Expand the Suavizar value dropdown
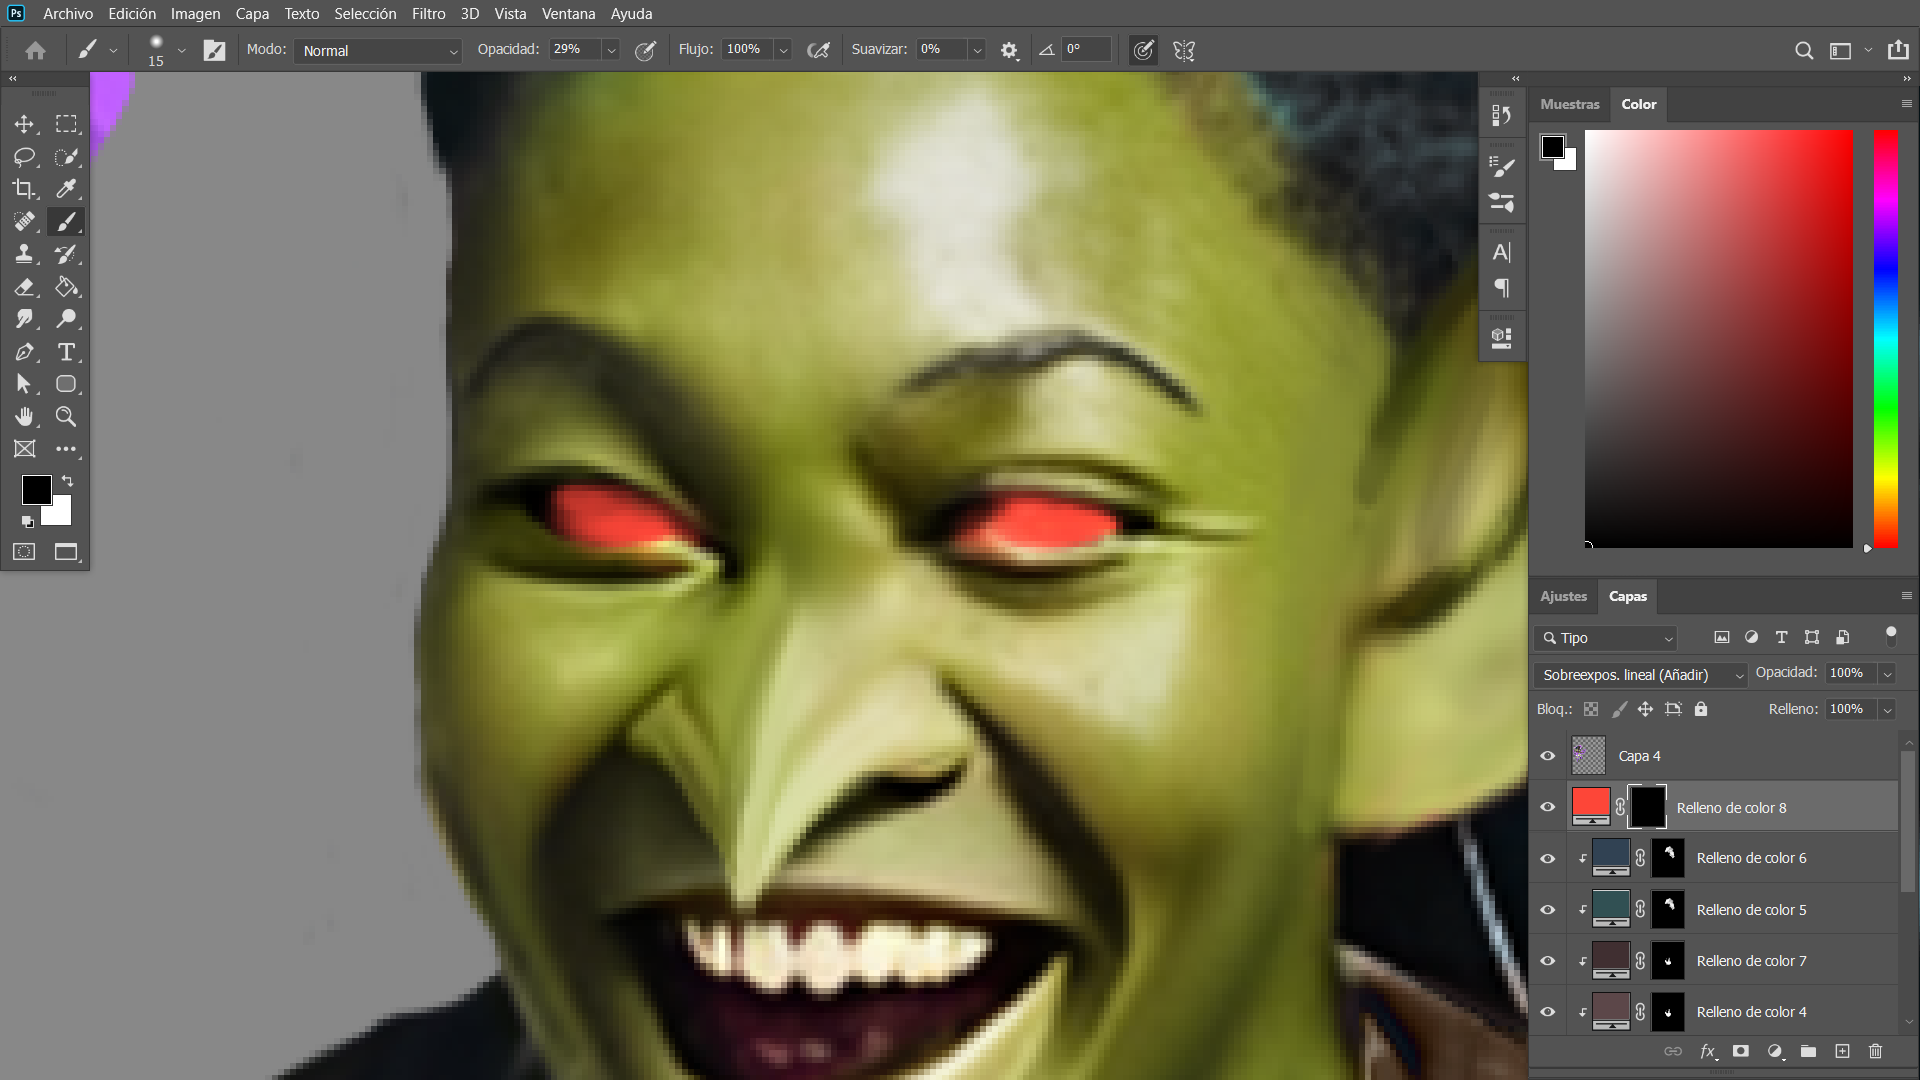Screen dimensions: 1920x1080 tap(977, 50)
